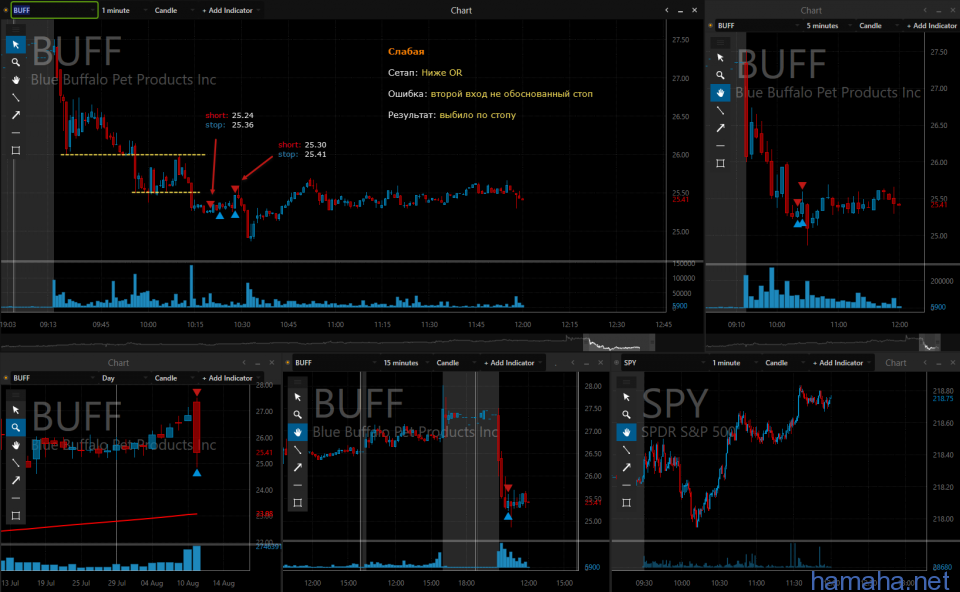Viewport: 960px width, 592px height.
Task: Select the horizontal line tool in the SPY chart
Action: tap(626, 485)
